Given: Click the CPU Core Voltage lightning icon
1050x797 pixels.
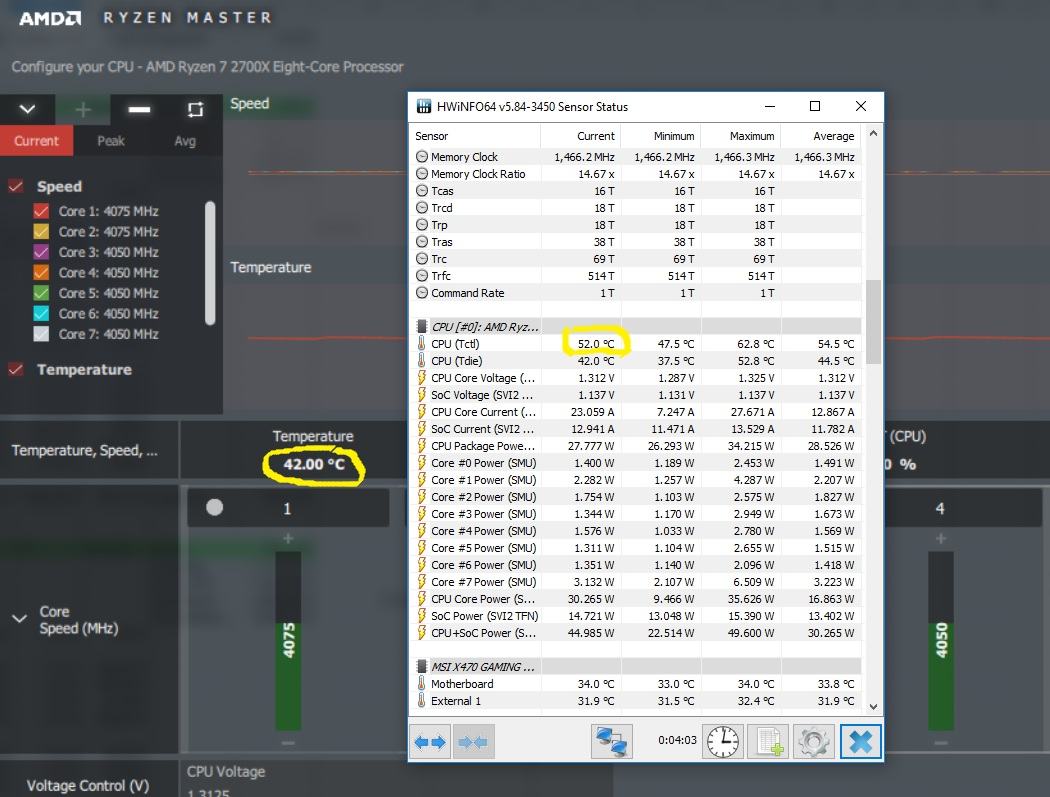Looking at the screenshot, I should (x=421, y=378).
